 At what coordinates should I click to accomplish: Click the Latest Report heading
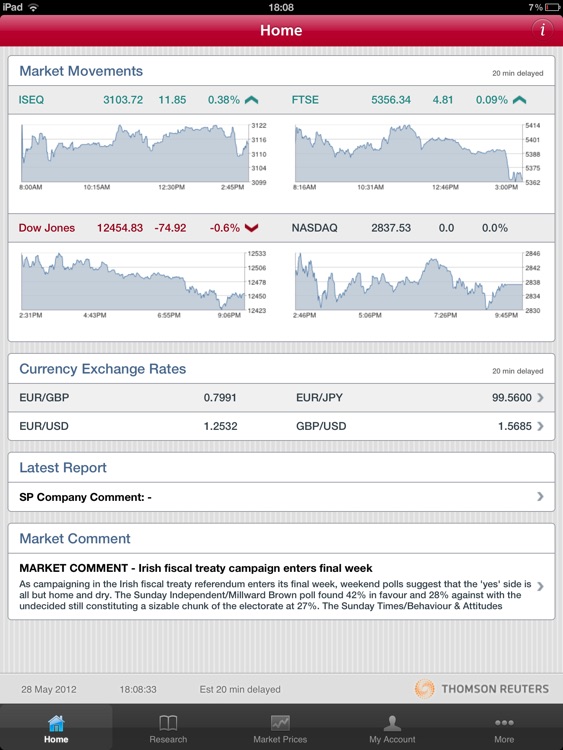[63, 467]
